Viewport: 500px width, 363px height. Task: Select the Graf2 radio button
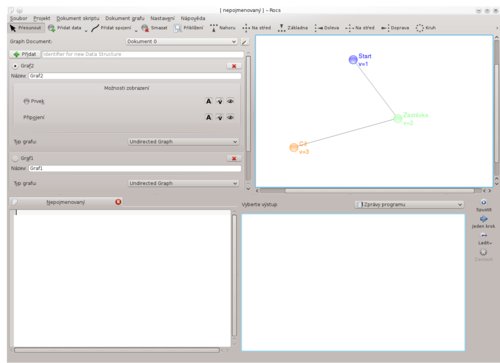point(15,66)
